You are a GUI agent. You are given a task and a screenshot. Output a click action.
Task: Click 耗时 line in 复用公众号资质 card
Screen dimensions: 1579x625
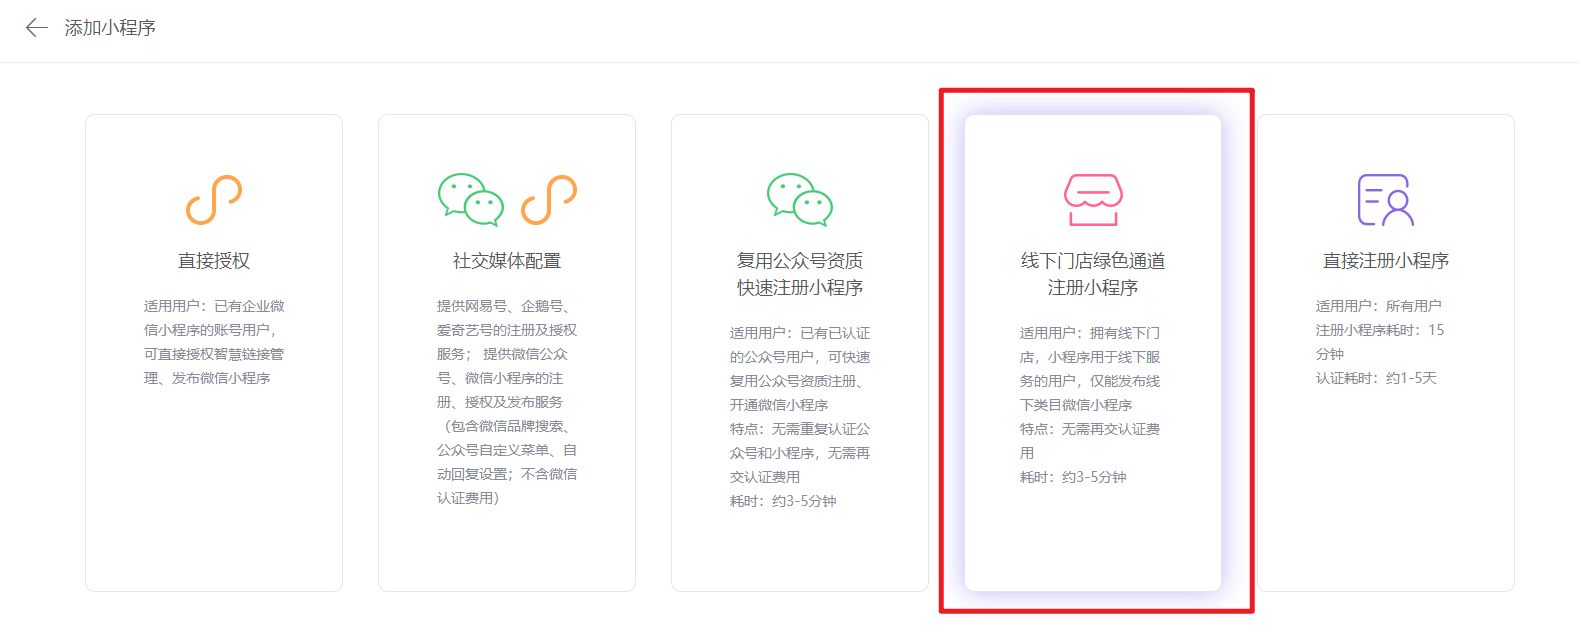click(783, 501)
